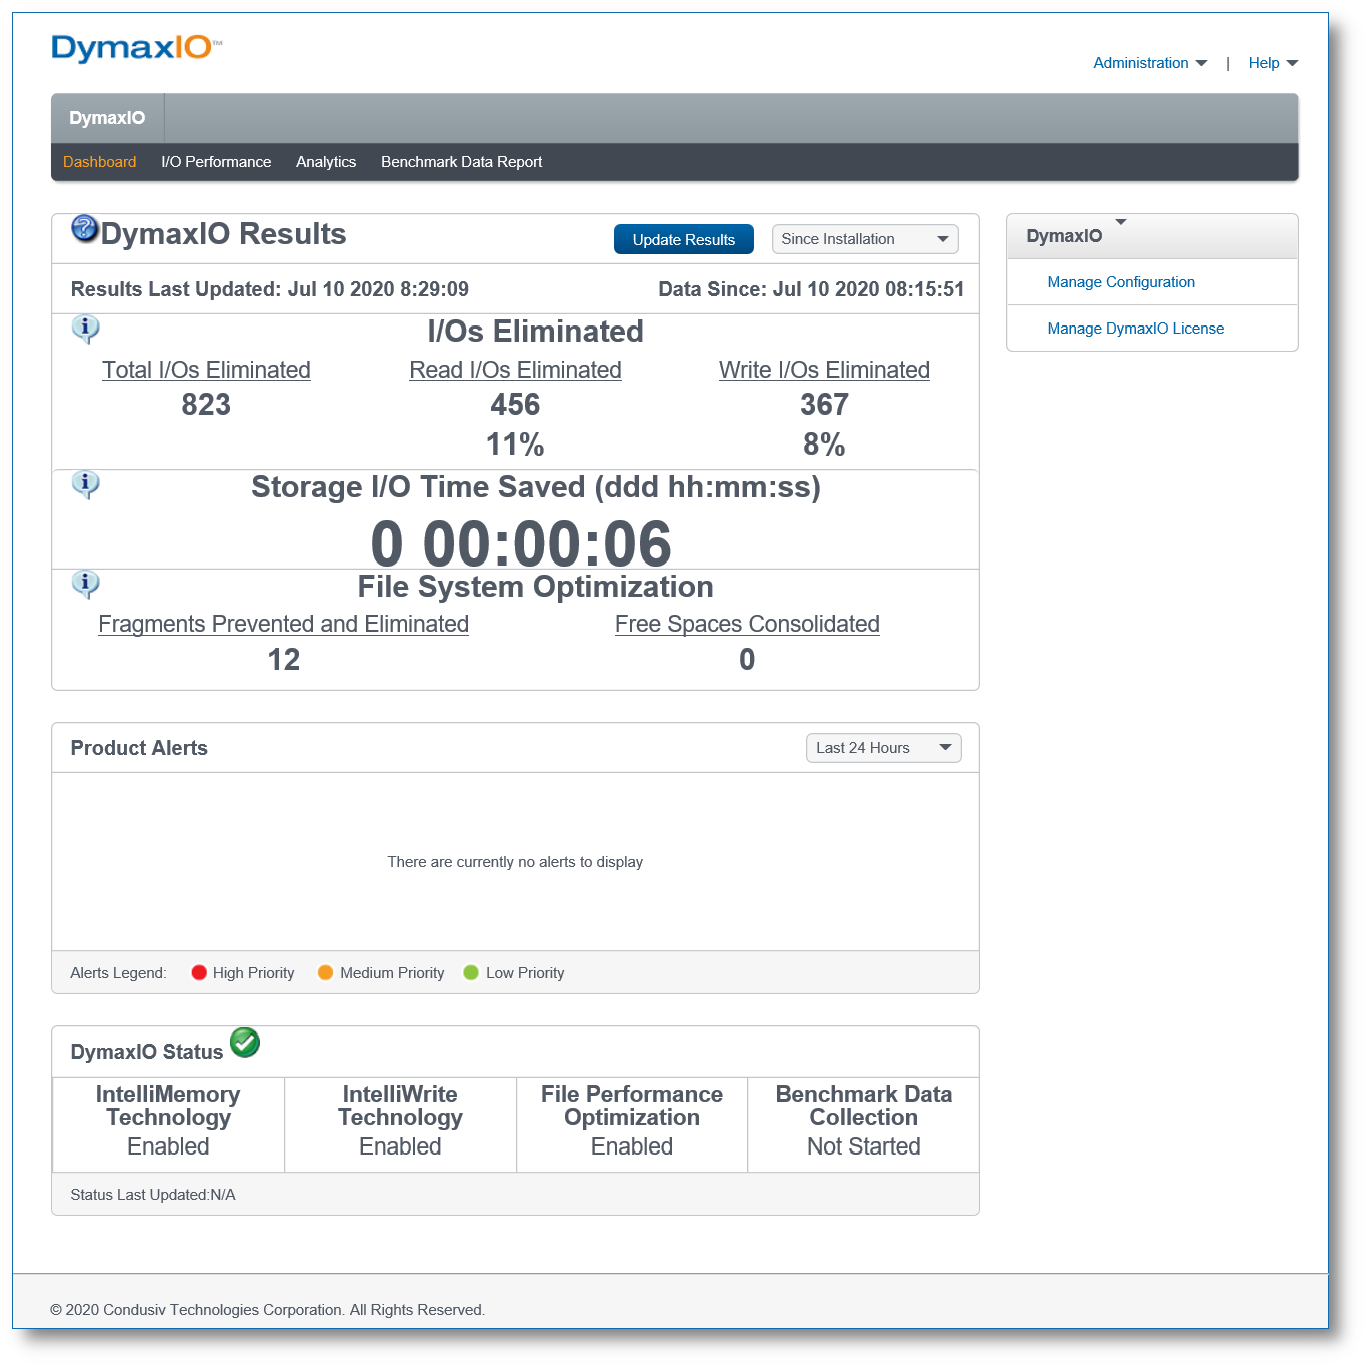Click Total I/Os Eliminated link
The height and width of the screenshot is (1365, 1365).
coord(206,370)
